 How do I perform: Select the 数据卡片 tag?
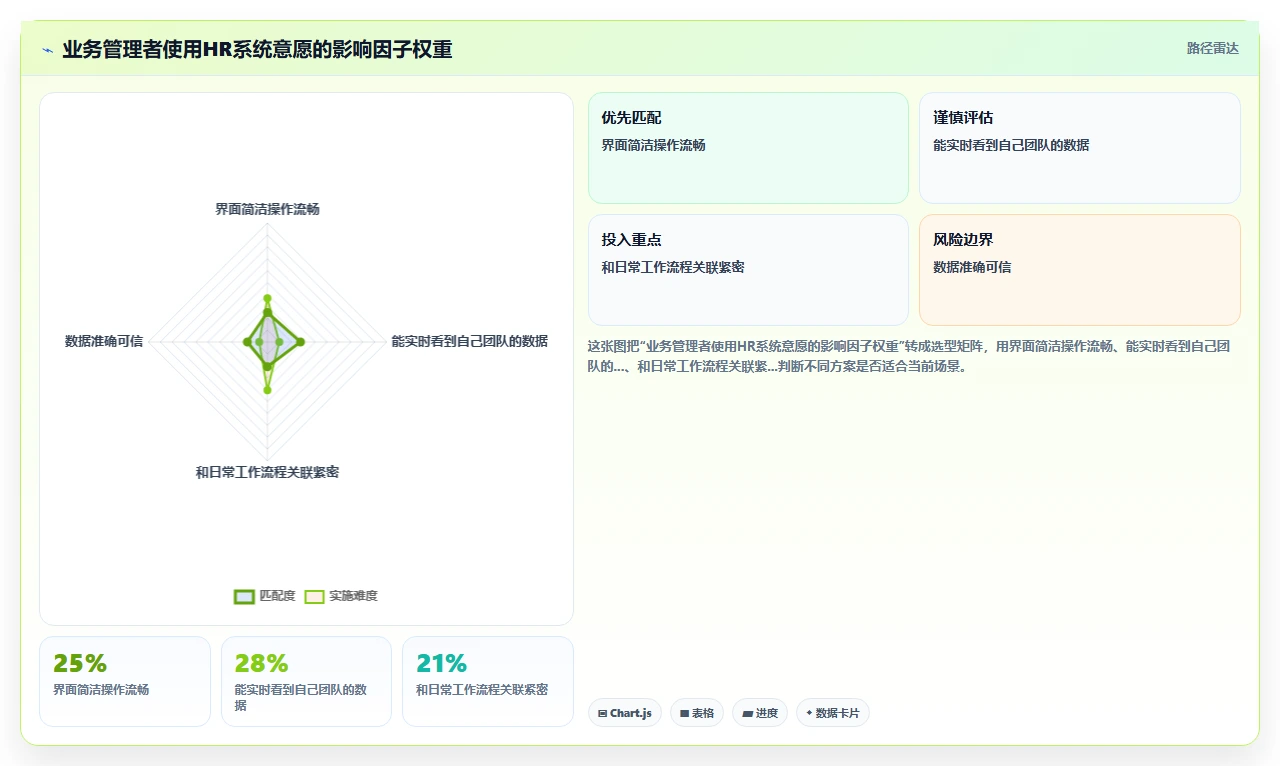[833, 713]
